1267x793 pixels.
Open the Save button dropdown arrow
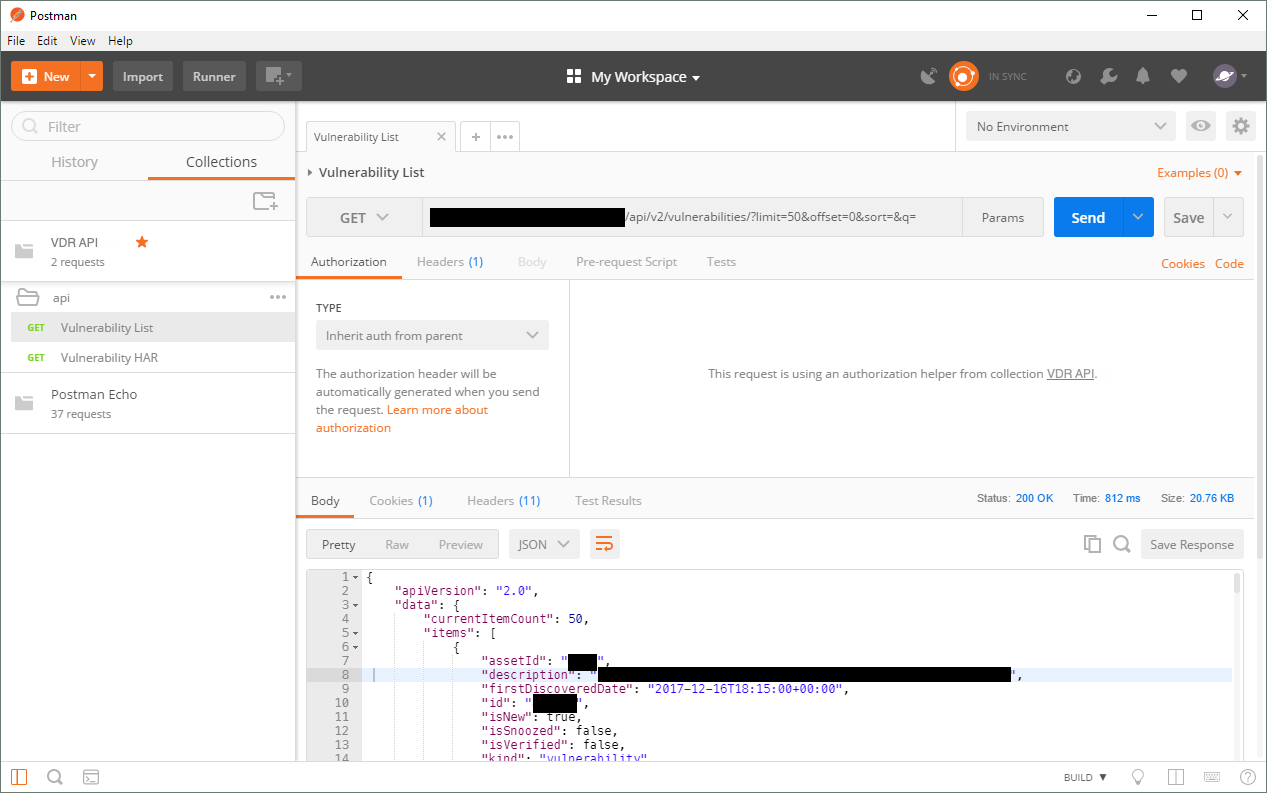click(x=1229, y=217)
